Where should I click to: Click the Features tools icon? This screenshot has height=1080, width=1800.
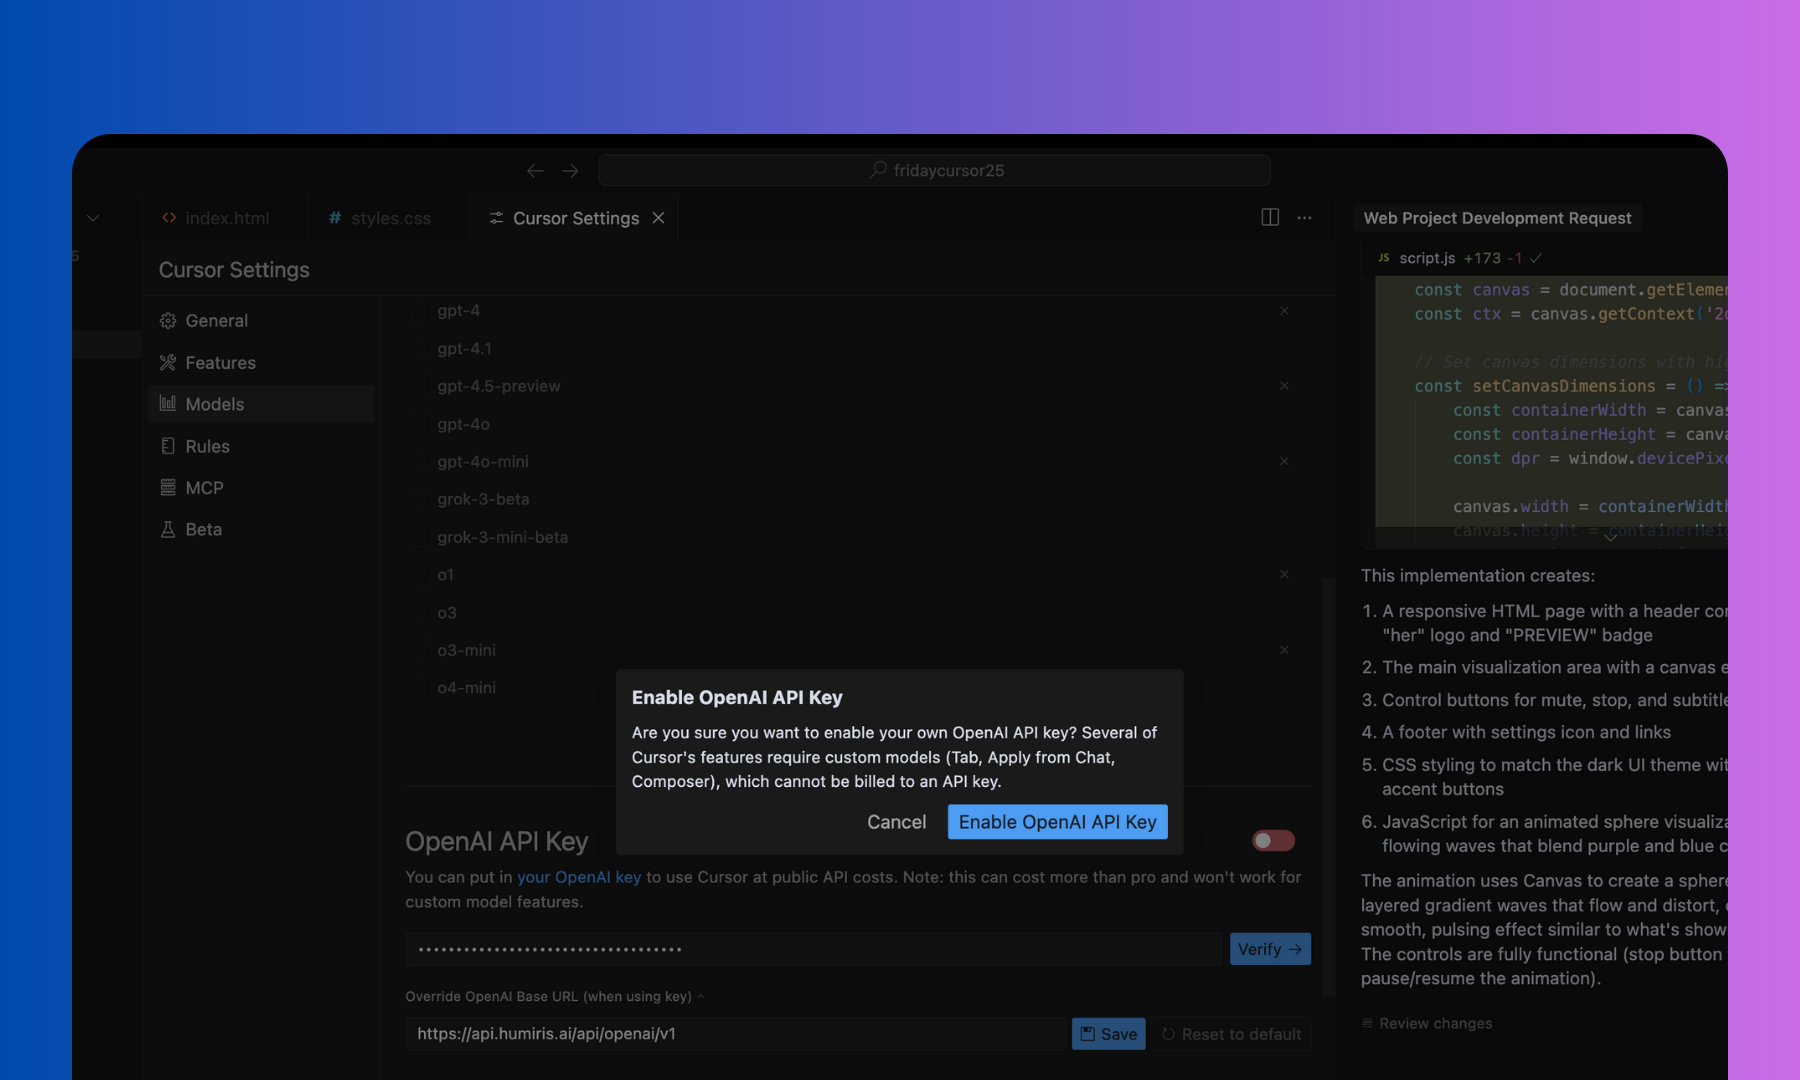tap(168, 363)
